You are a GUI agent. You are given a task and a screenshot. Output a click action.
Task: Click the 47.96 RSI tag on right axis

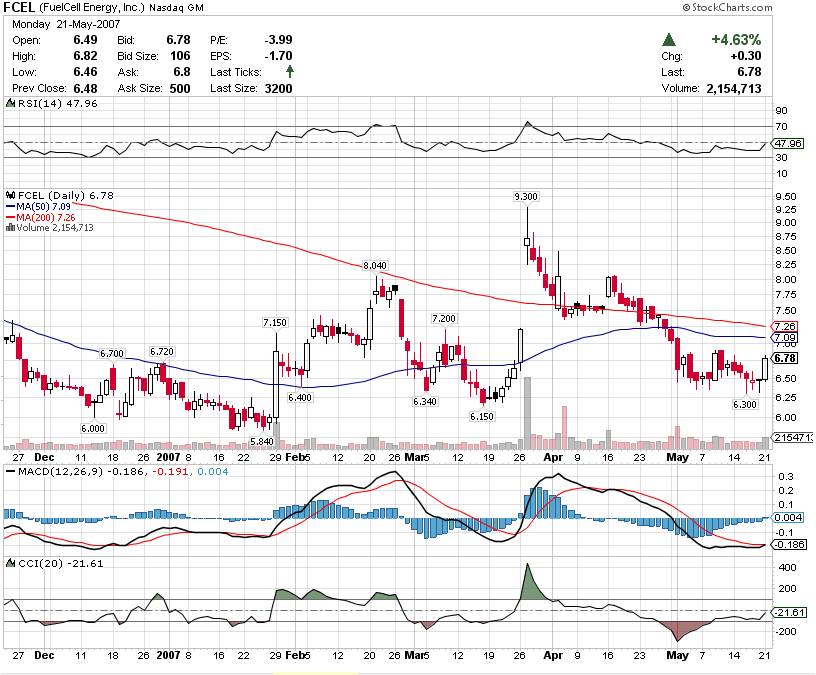[788, 143]
